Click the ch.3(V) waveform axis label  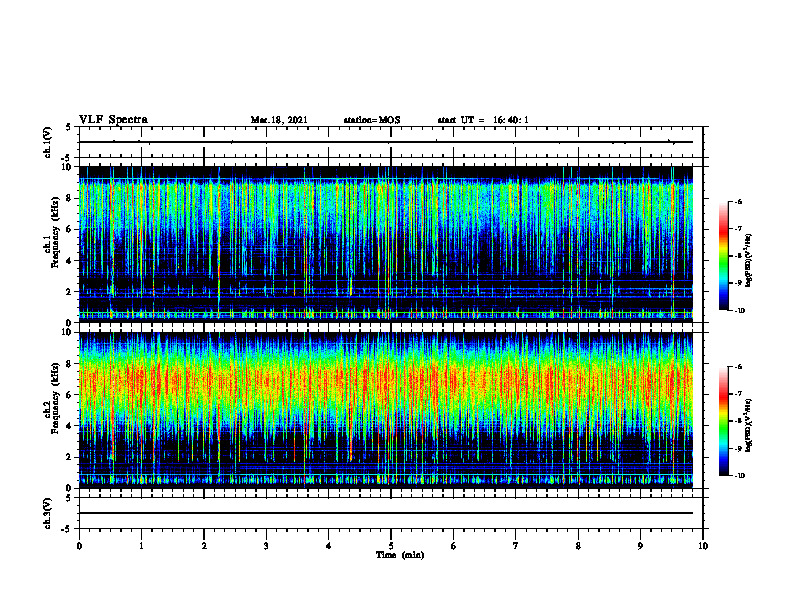pos(48,513)
